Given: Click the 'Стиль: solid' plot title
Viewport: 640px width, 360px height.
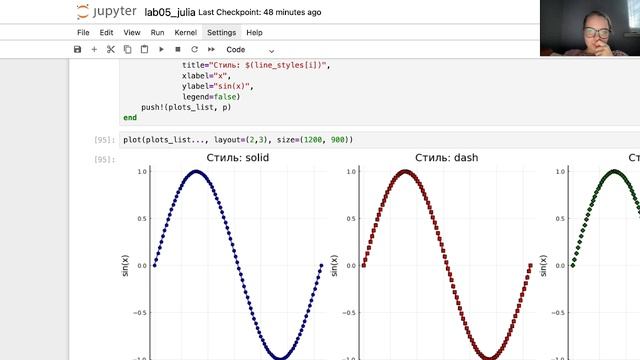Looking at the screenshot, I should pos(238,158).
